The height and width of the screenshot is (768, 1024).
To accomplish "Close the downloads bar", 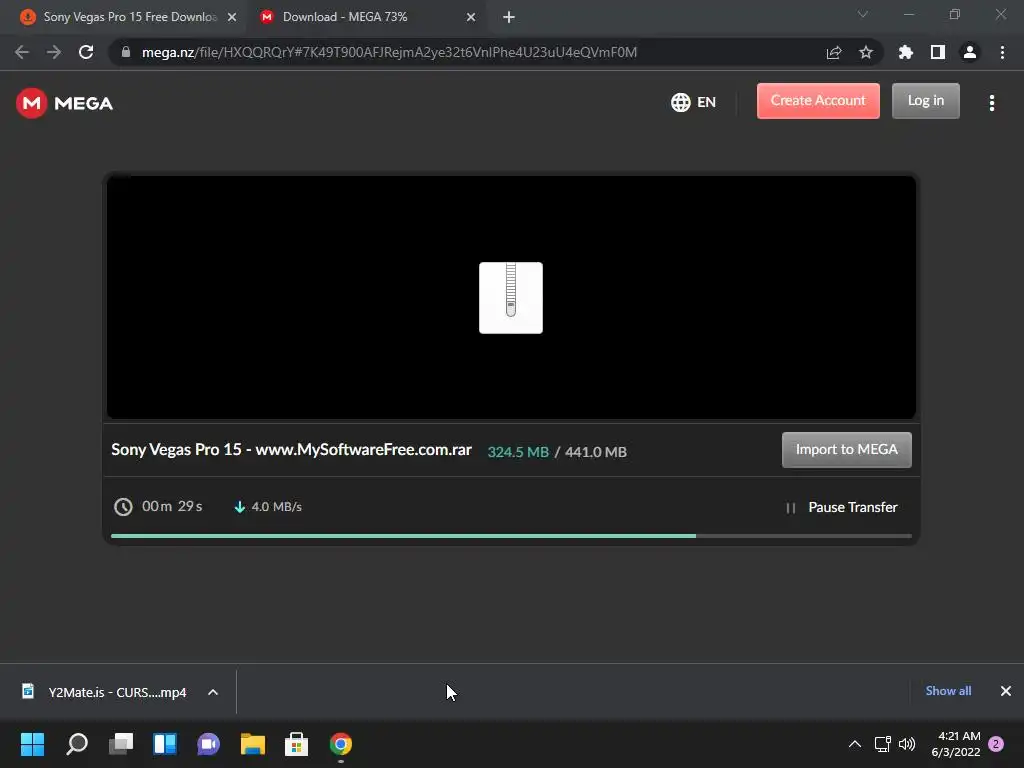I will [x=1006, y=691].
